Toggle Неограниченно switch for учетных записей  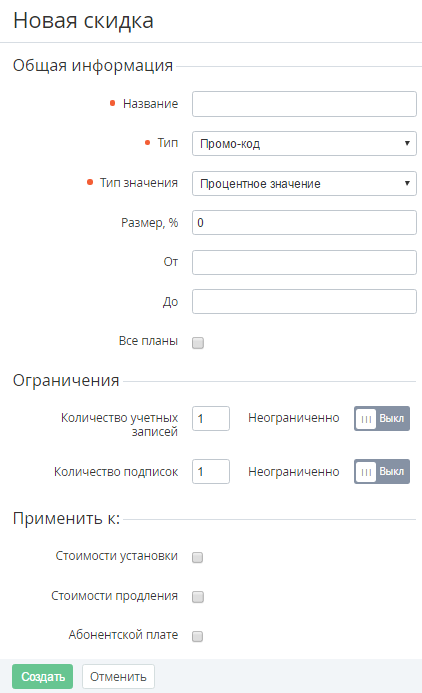click(x=382, y=418)
